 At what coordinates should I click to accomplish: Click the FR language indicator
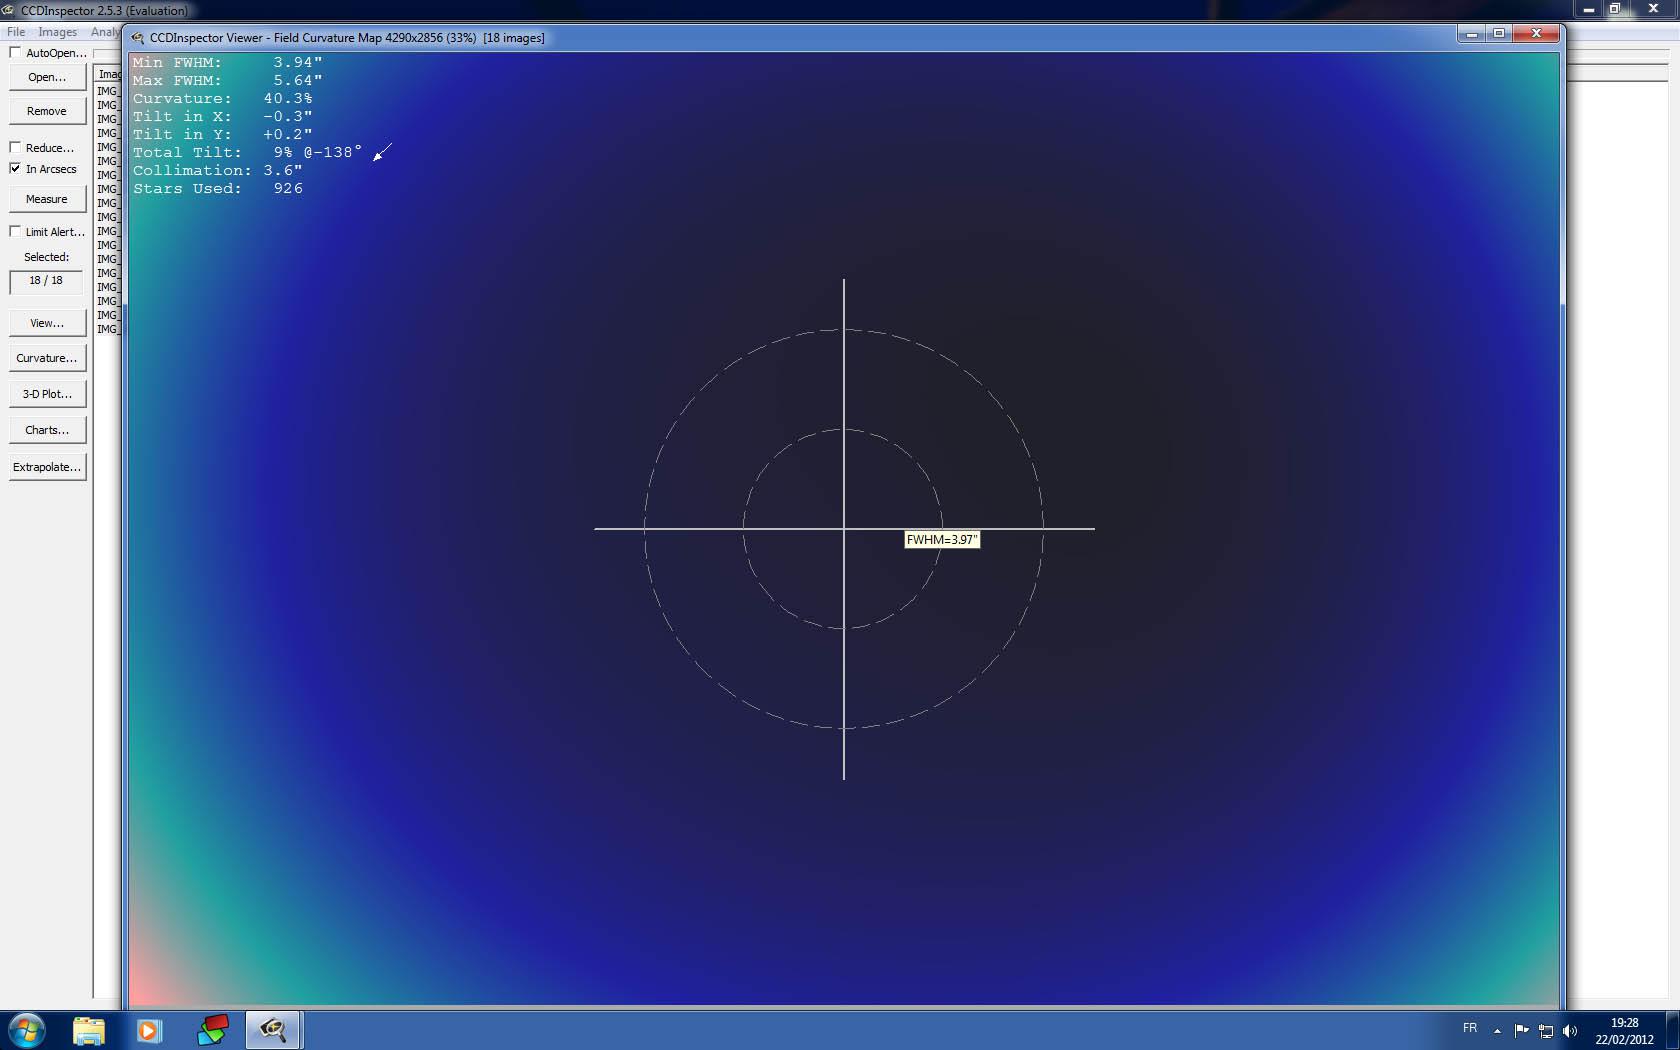pyautogui.click(x=1470, y=1028)
